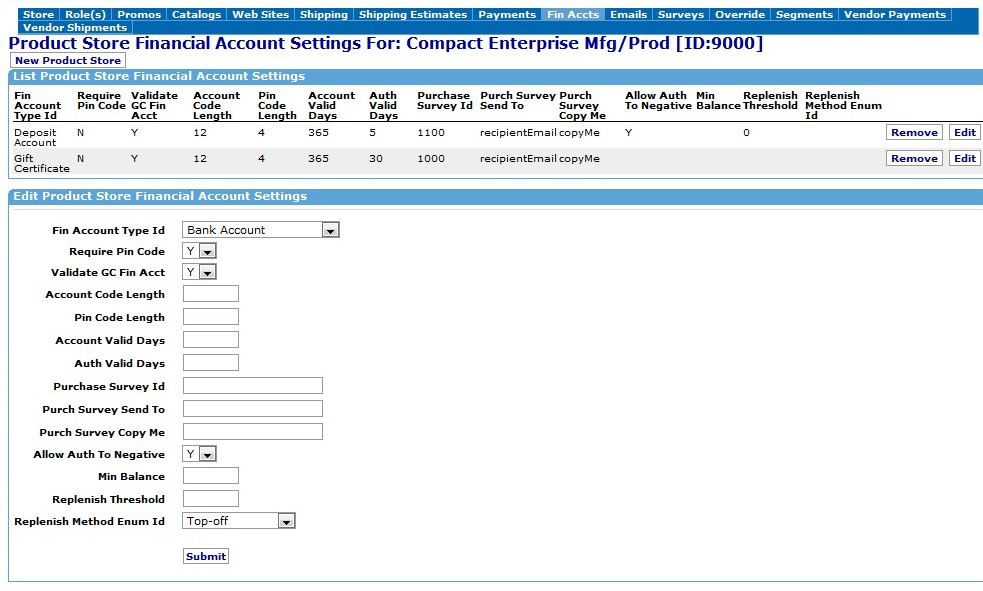This screenshot has height=591, width=983.
Task: Go to the Surveys tab
Action: point(681,14)
